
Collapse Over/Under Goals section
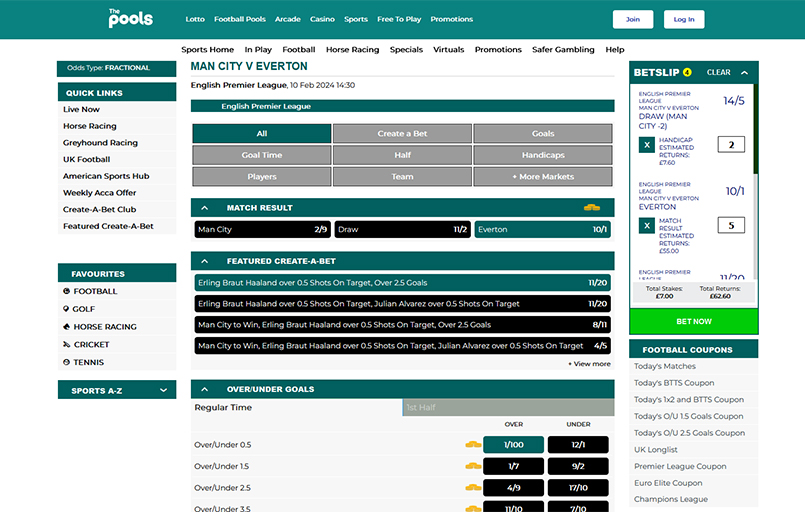coord(204,389)
